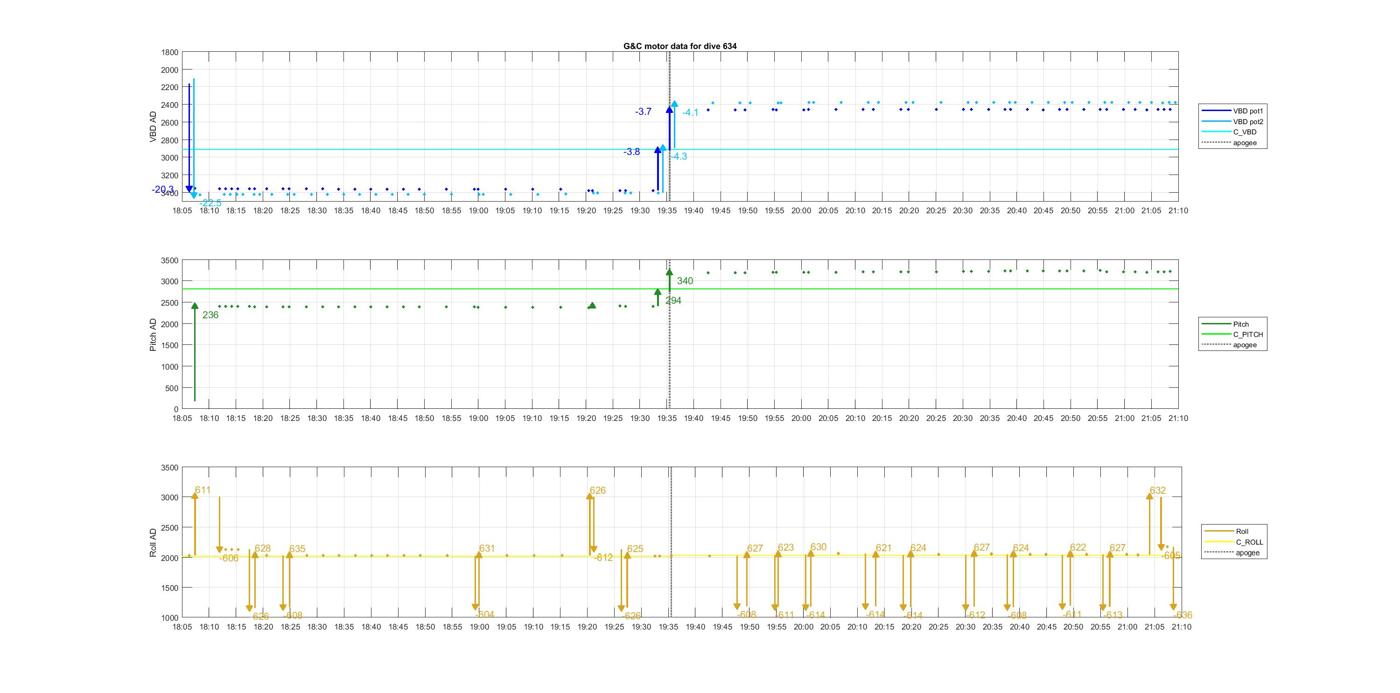The width and height of the screenshot is (1400, 693).
Task: Select the Pitch legend entry
Action: [x=1226, y=324]
